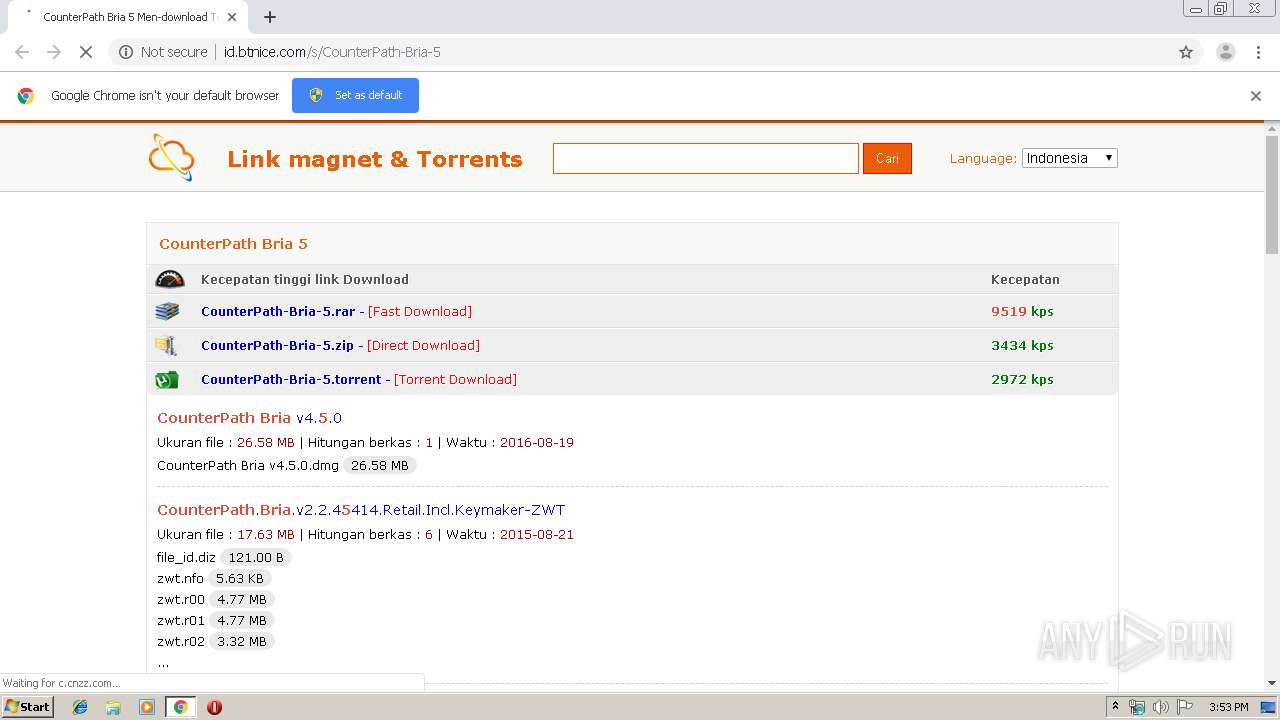Click the [Fast Download] link

click(420, 311)
